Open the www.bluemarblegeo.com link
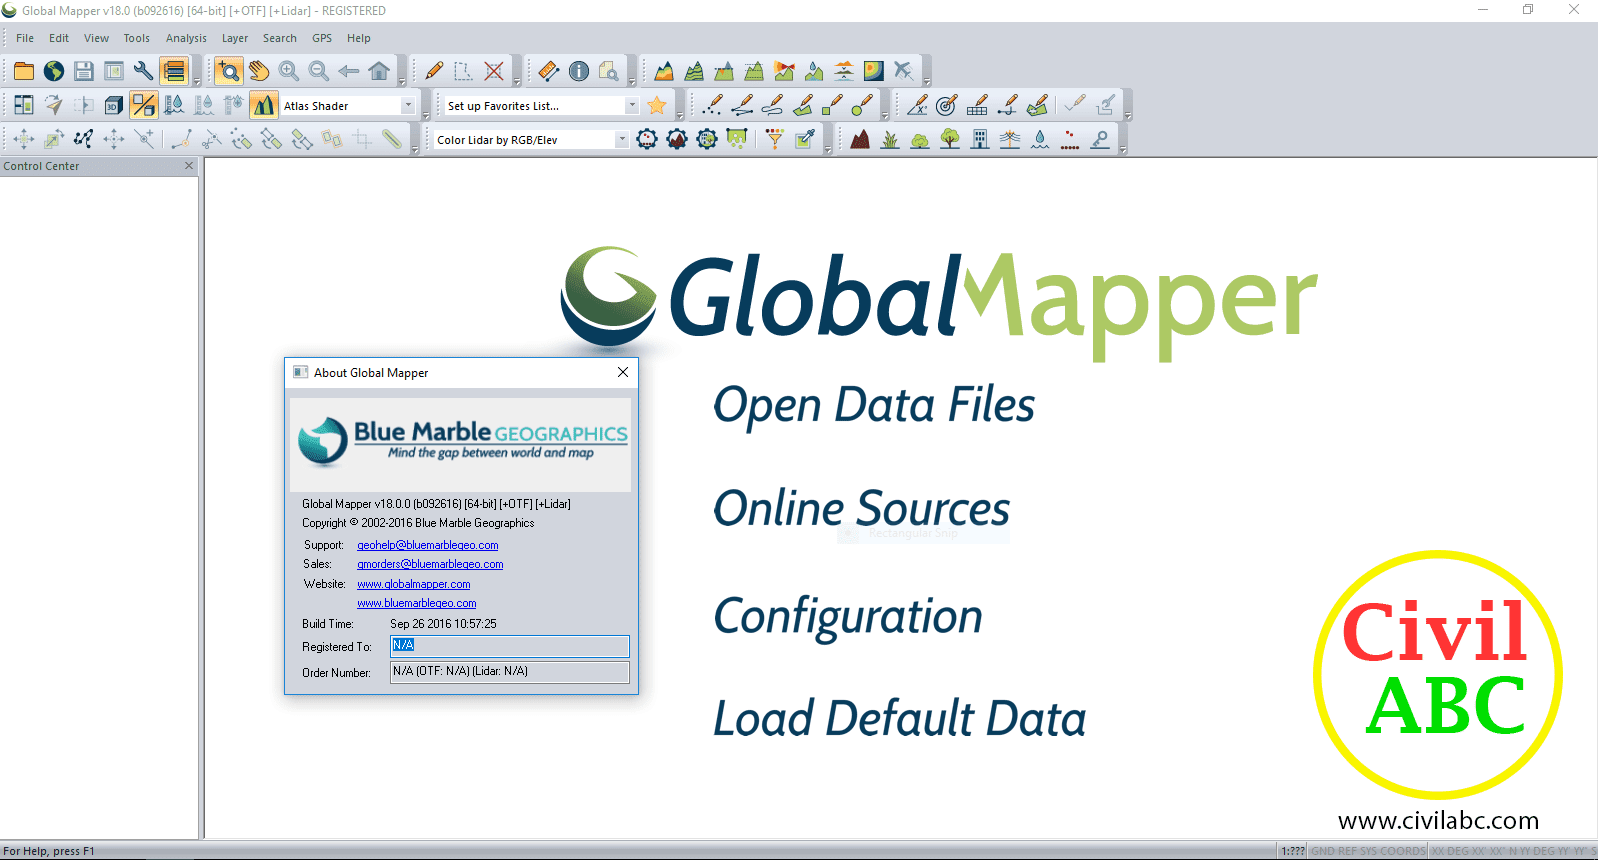 tap(417, 603)
